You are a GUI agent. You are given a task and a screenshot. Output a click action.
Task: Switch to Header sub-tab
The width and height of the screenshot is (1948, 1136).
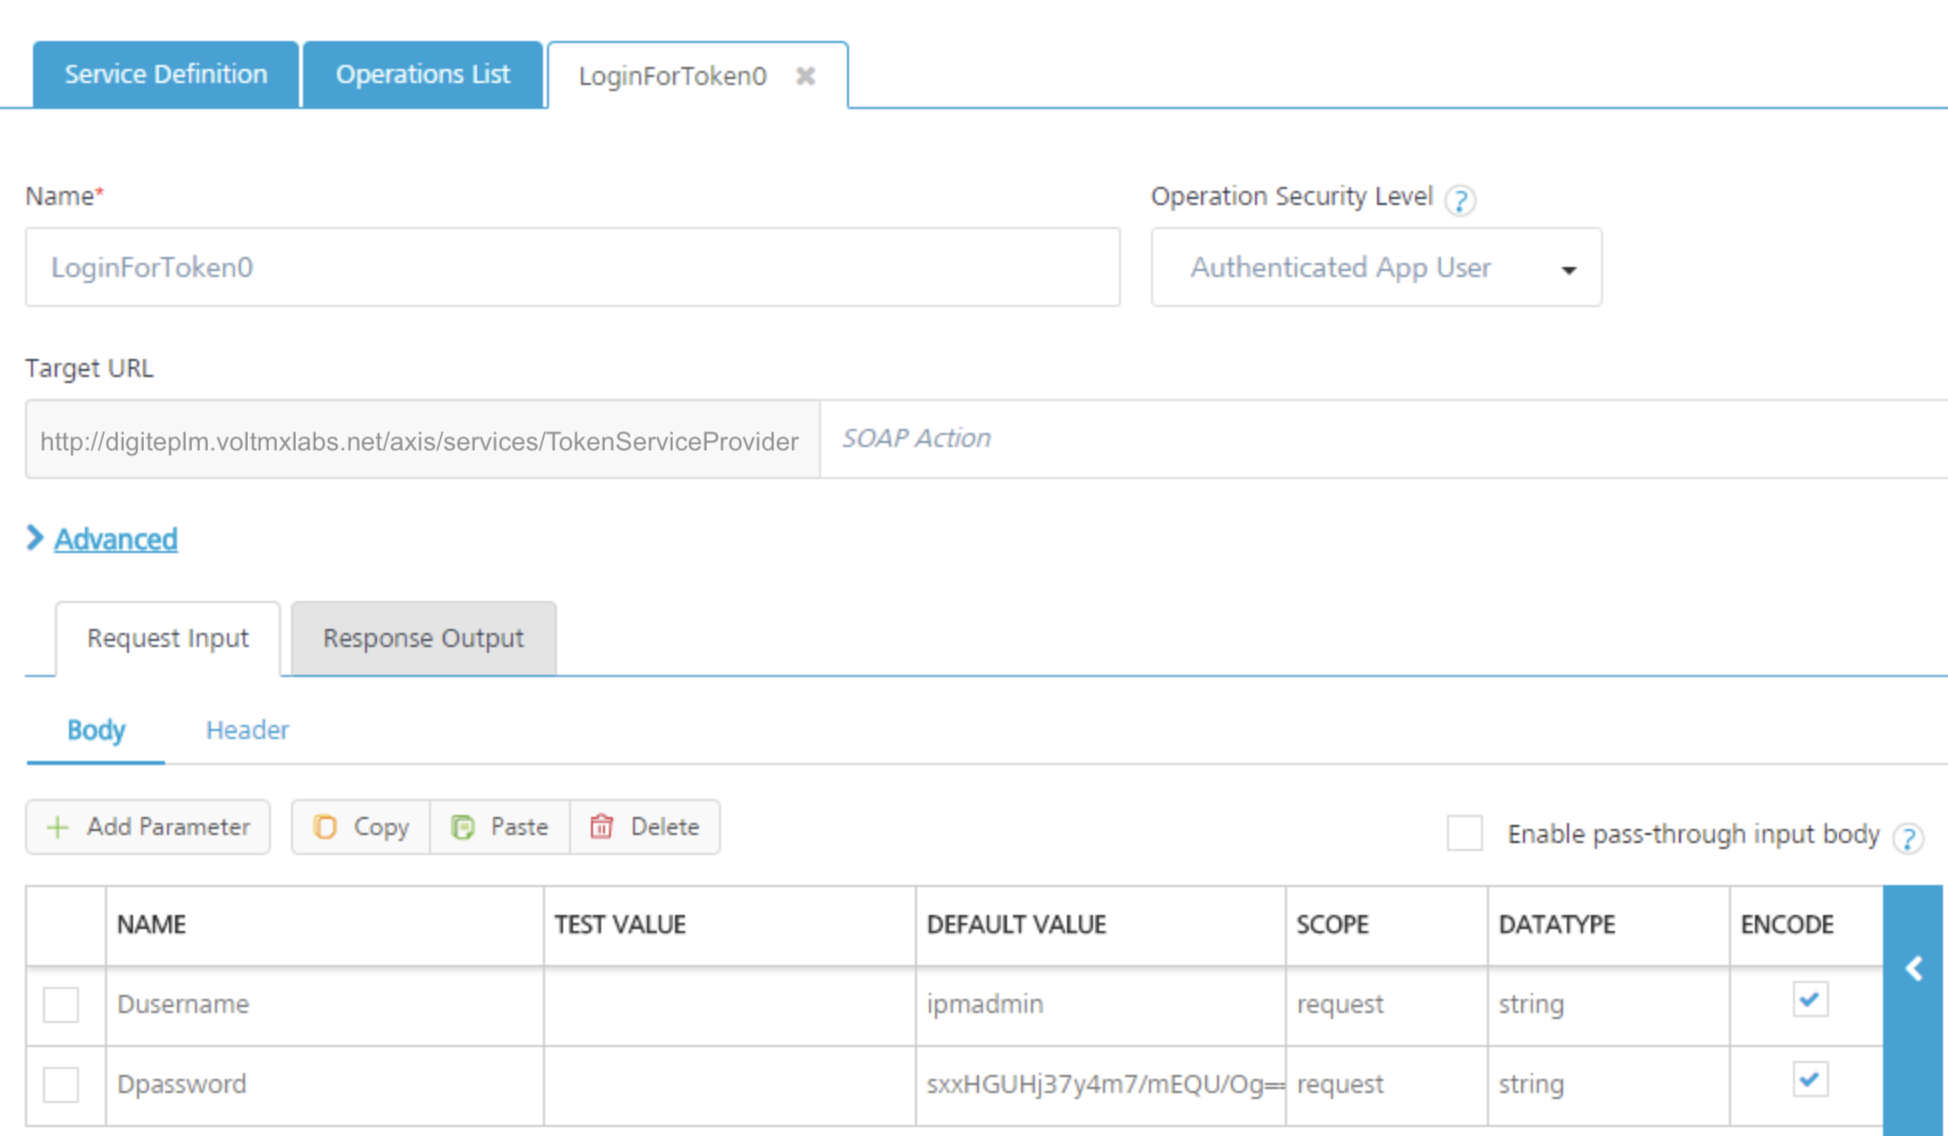tap(247, 730)
